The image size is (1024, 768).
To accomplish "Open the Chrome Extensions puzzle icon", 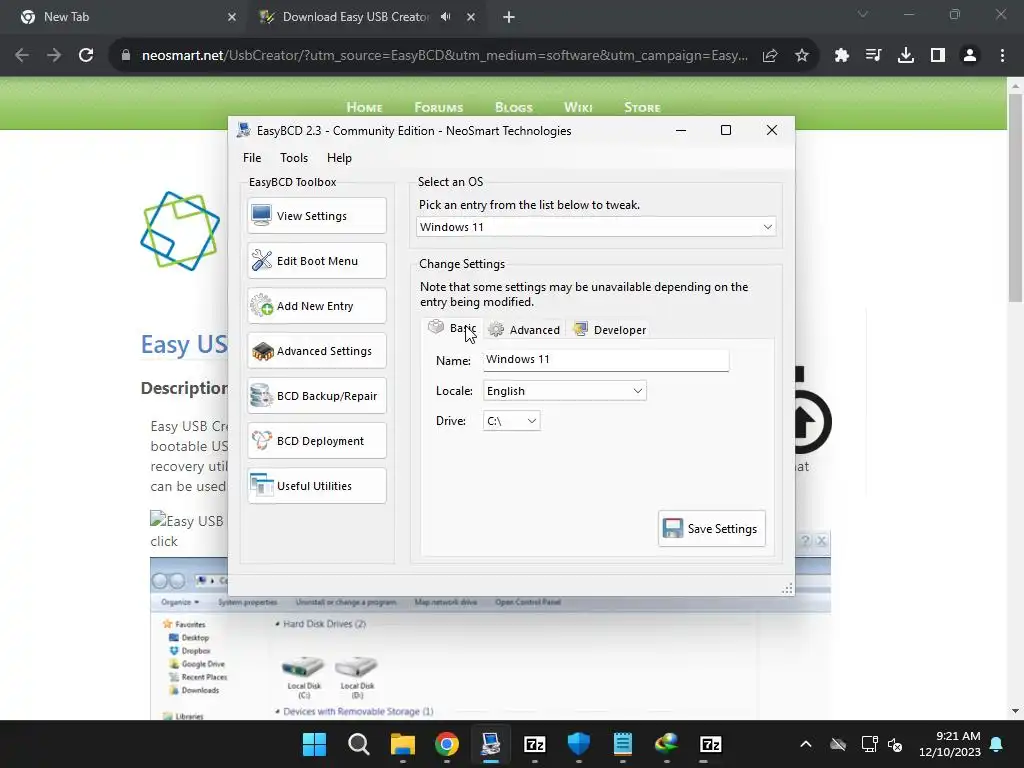I will click(841, 56).
